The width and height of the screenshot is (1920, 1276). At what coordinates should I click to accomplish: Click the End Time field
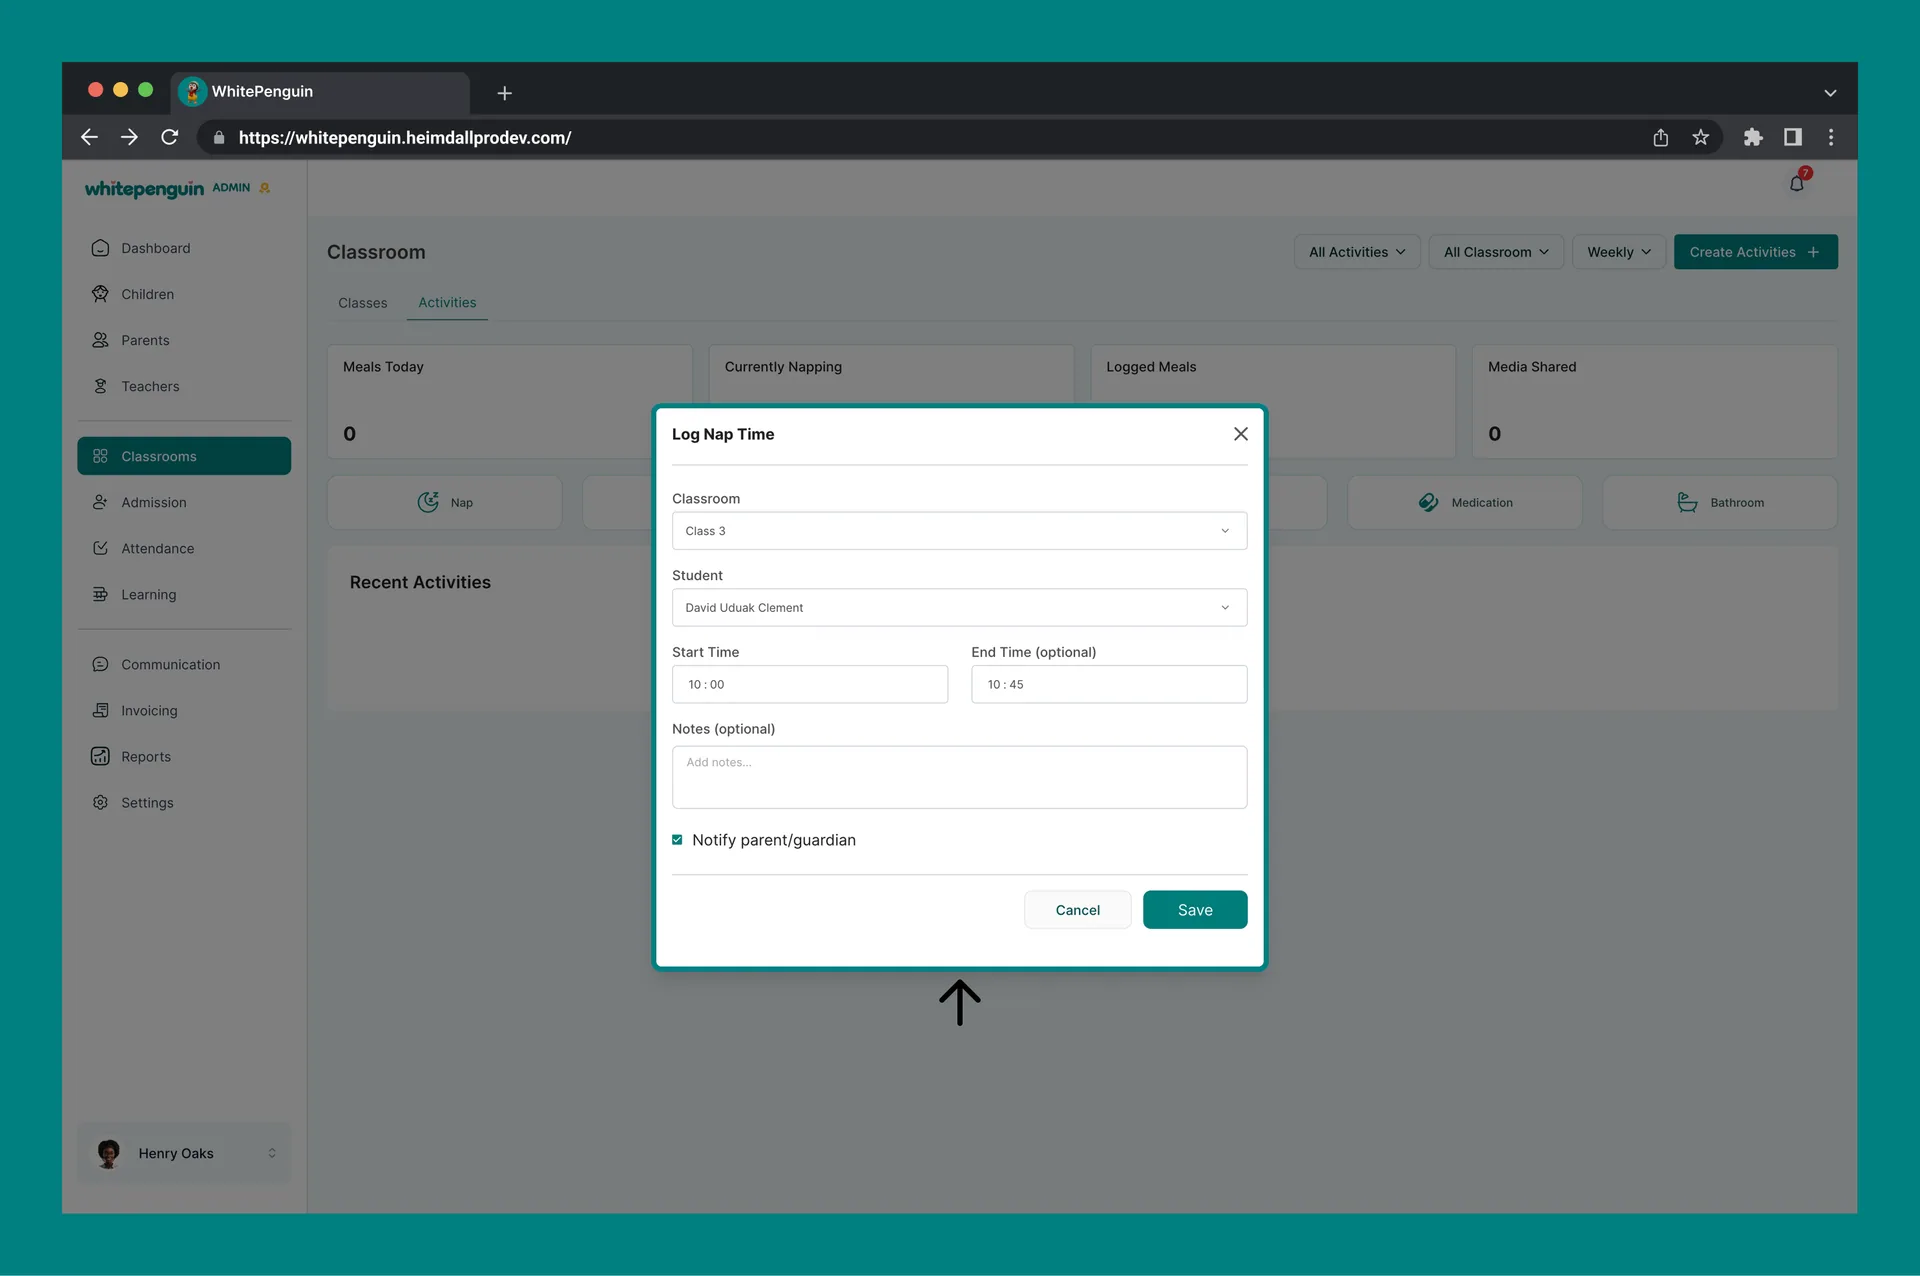point(1109,685)
